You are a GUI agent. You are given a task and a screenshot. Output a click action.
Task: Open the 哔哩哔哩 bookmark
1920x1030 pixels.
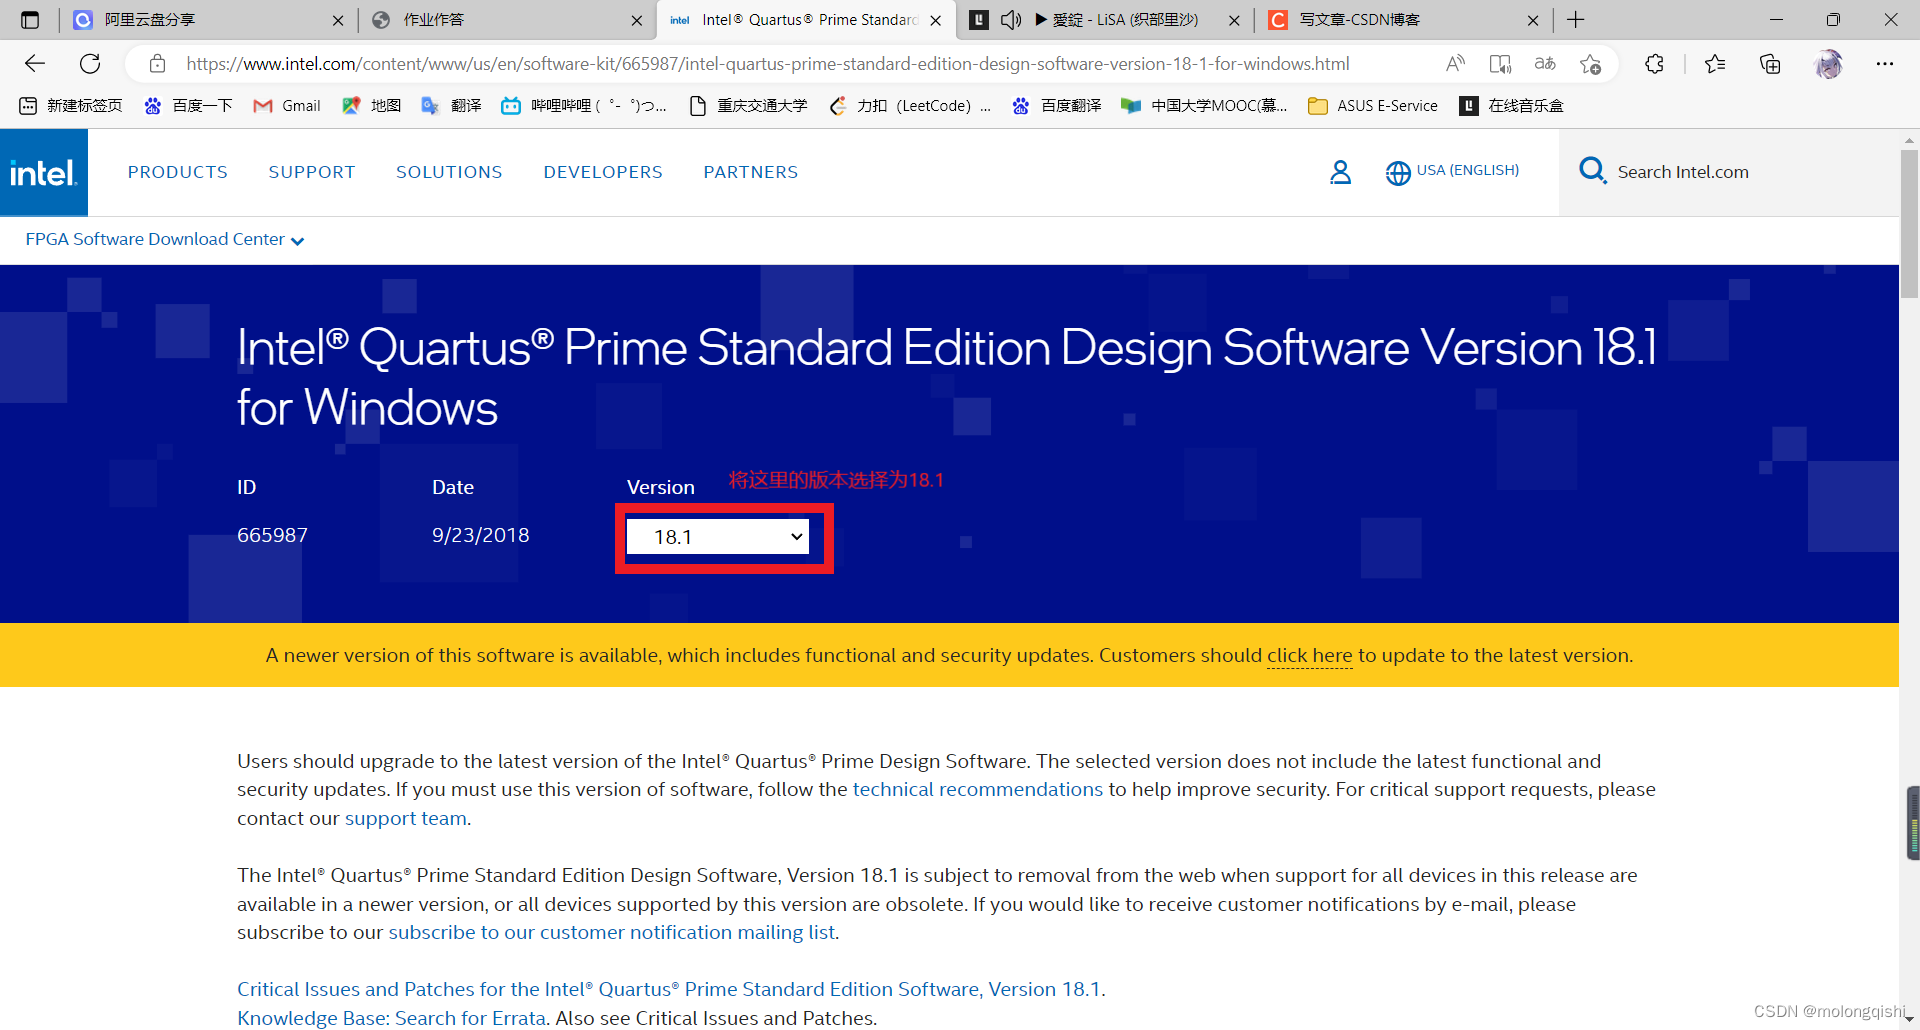(584, 106)
